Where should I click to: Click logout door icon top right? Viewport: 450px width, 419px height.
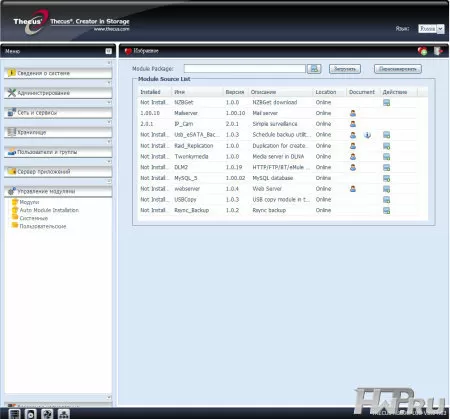click(438, 51)
